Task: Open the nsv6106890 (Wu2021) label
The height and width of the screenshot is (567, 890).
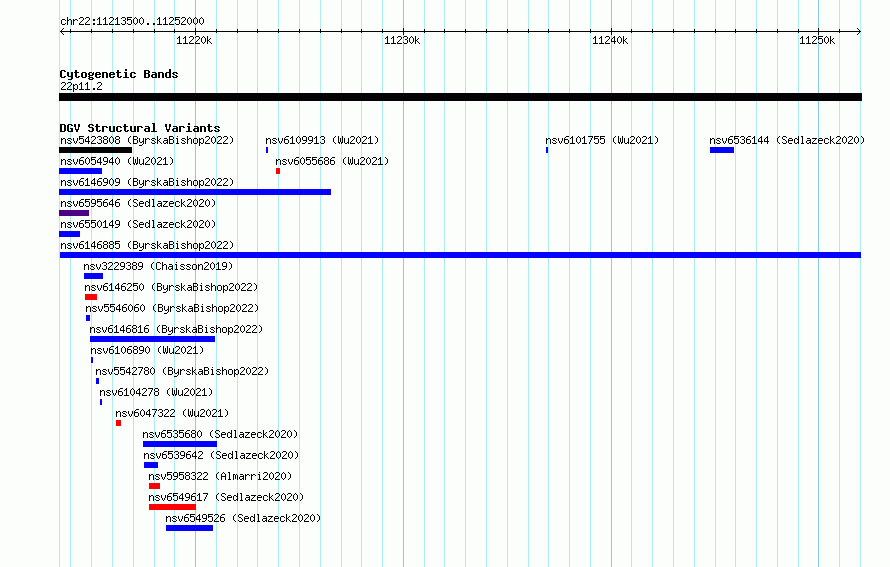Action: point(147,350)
